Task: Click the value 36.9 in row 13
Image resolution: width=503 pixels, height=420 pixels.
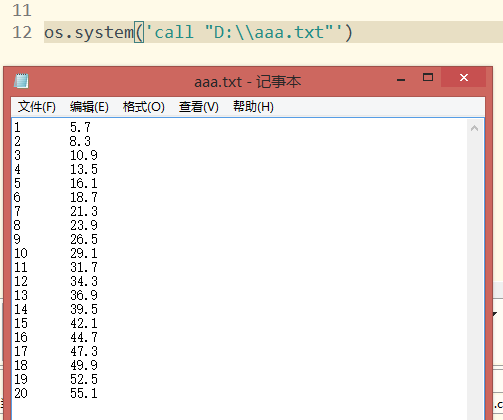Action: pyautogui.click(x=84, y=295)
